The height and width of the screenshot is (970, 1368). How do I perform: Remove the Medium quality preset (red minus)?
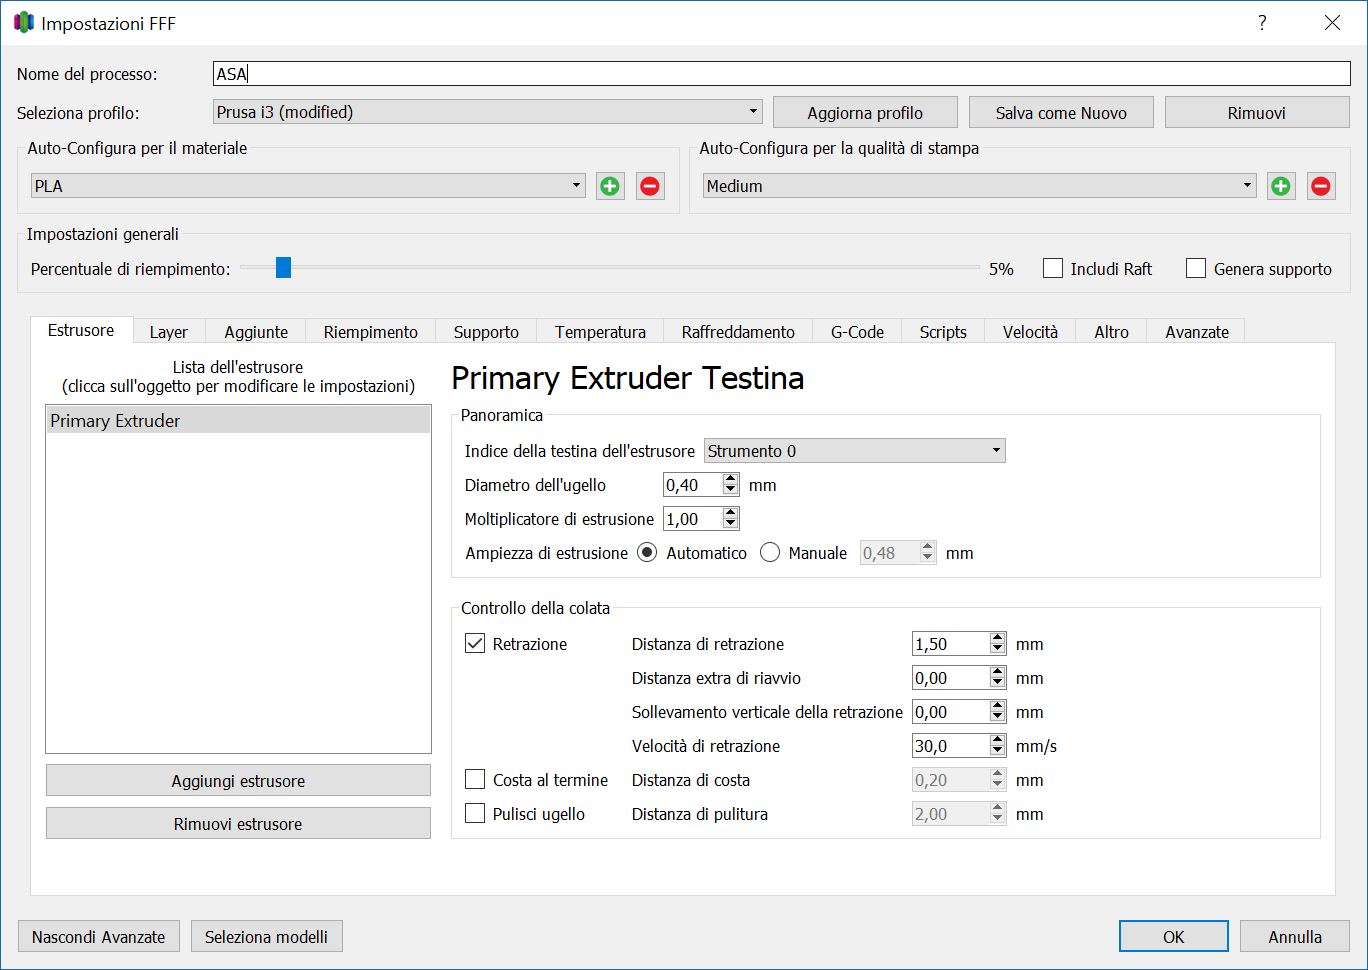click(1321, 186)
